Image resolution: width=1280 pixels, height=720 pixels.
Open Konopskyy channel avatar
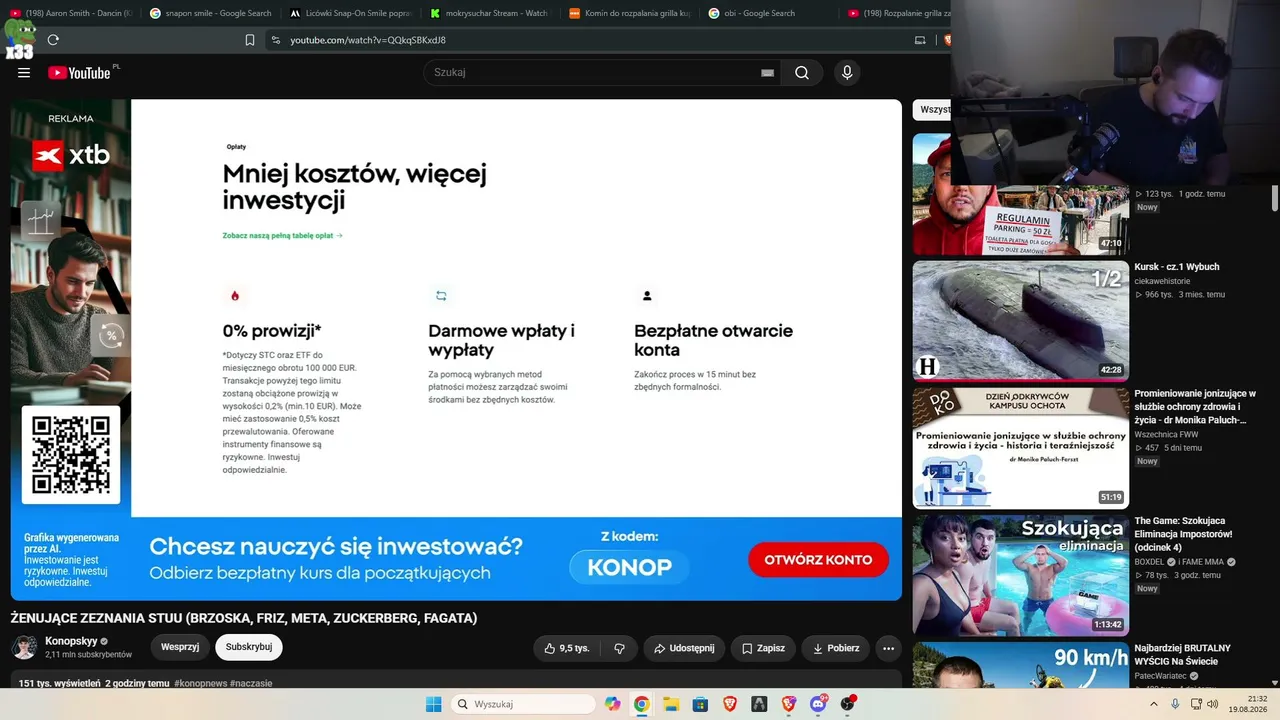click(24, 647)
